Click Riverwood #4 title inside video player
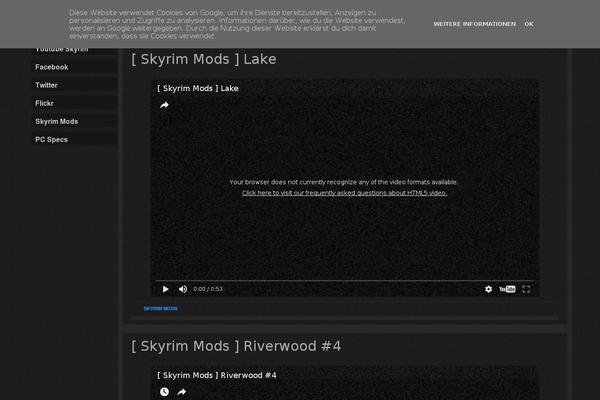 217,375
